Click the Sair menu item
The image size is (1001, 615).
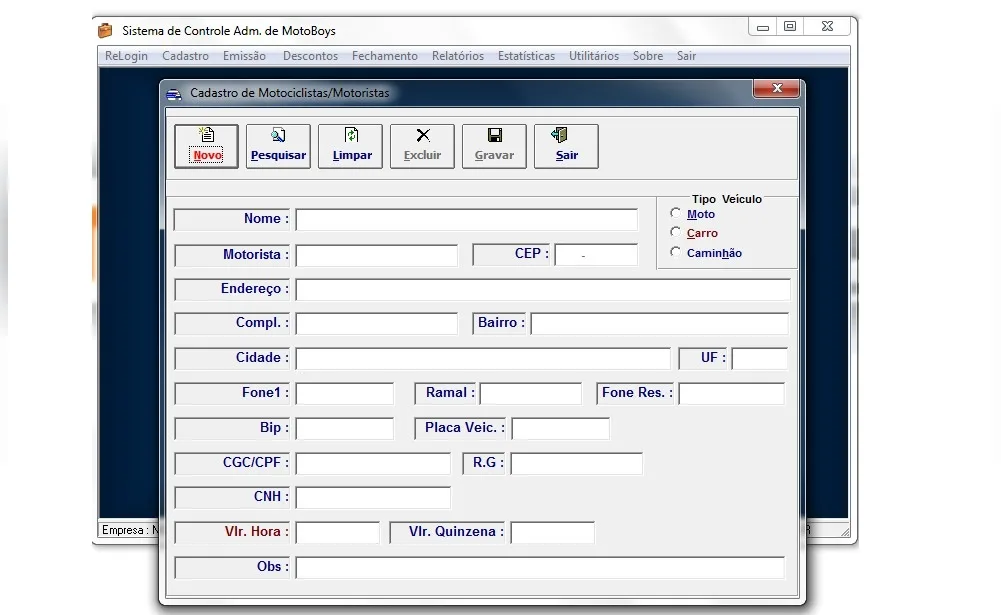[x=686, y=56]
